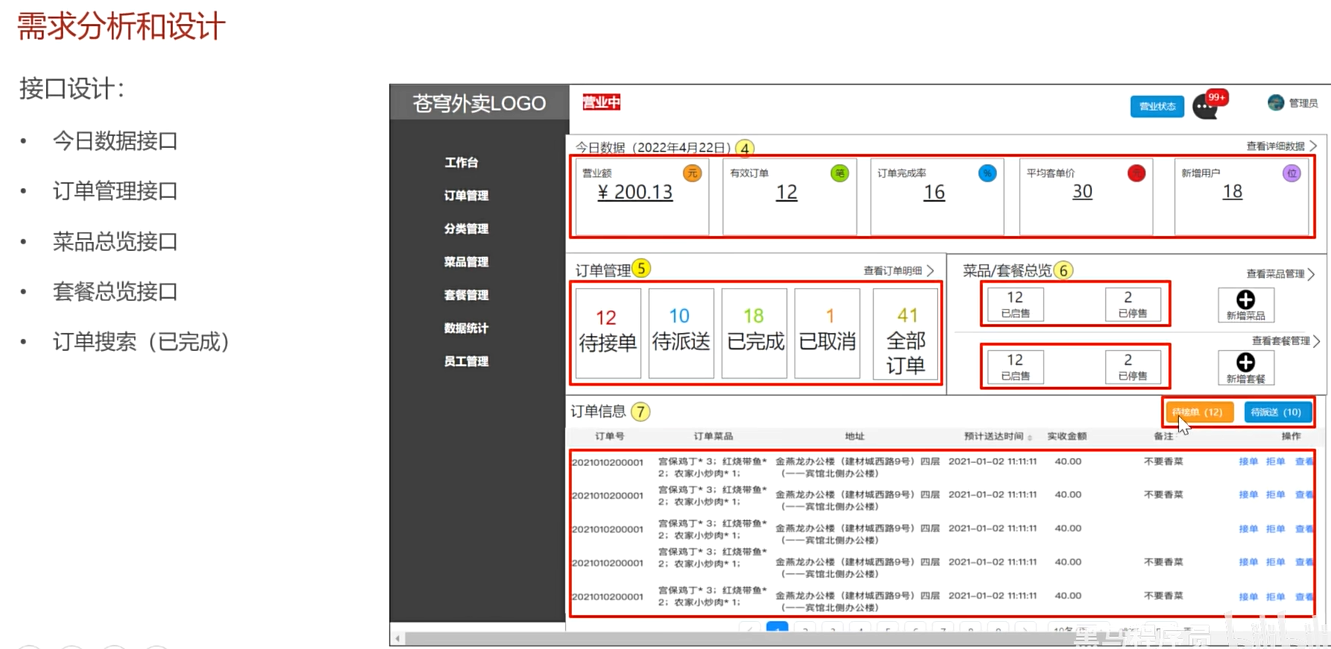The image size is (1331, 649).
Task: Click the 菜品/套餐总览 section heading
Action: coord(1007,270)
